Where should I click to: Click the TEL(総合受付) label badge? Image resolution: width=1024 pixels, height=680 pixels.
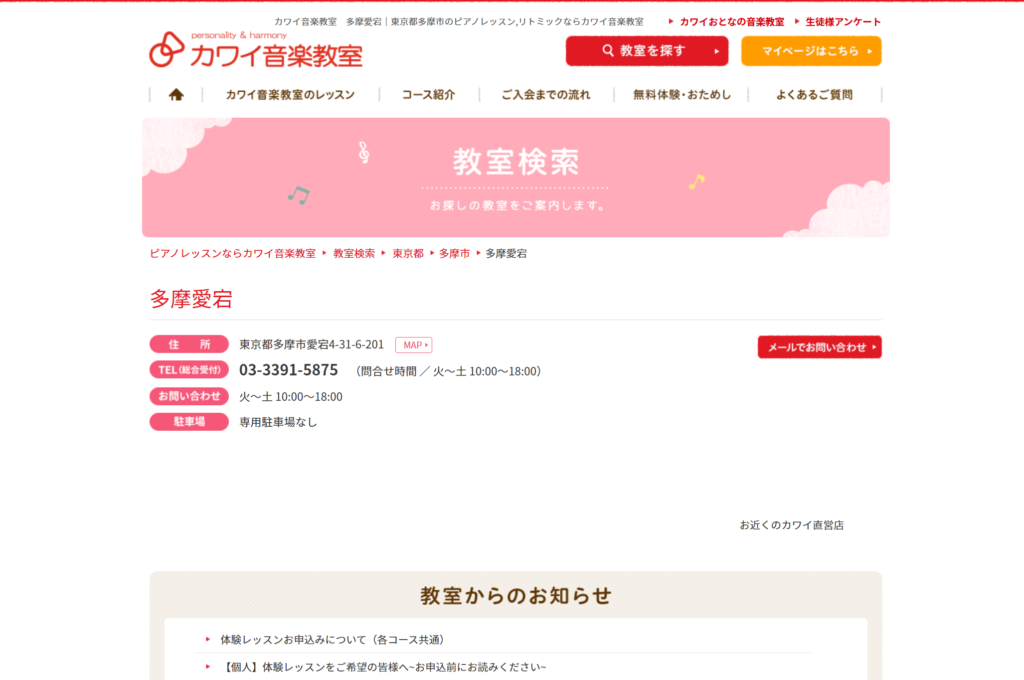[189, 370]
